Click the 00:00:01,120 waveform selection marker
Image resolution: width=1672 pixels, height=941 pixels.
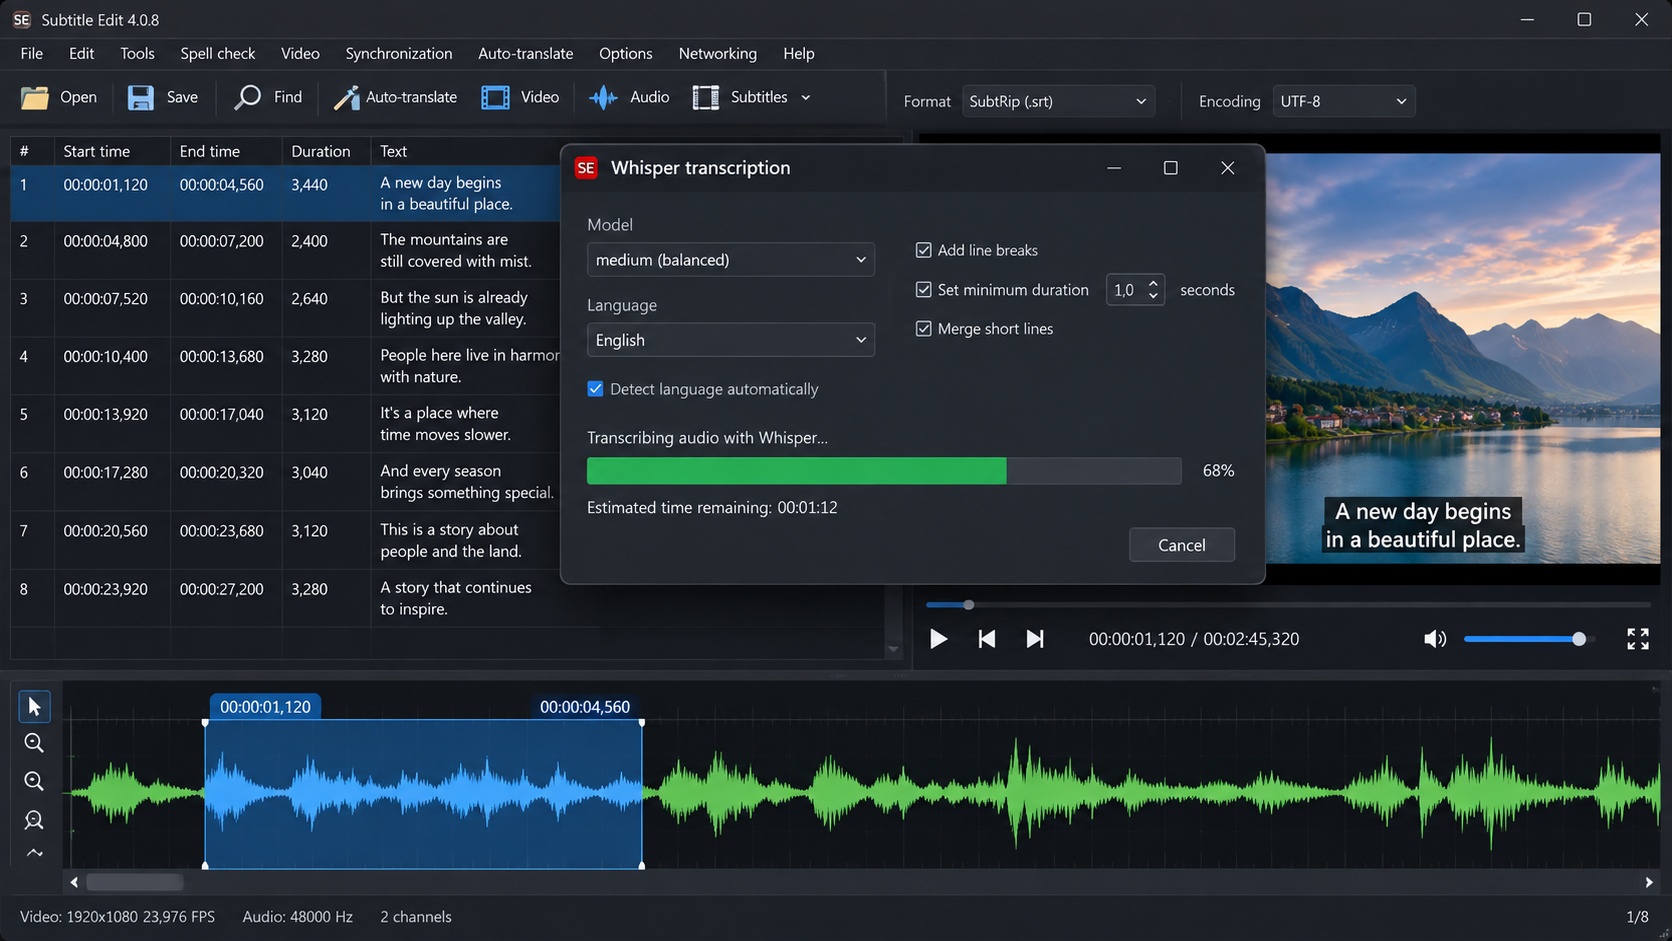pyautogui.click(x=265, y=707)
